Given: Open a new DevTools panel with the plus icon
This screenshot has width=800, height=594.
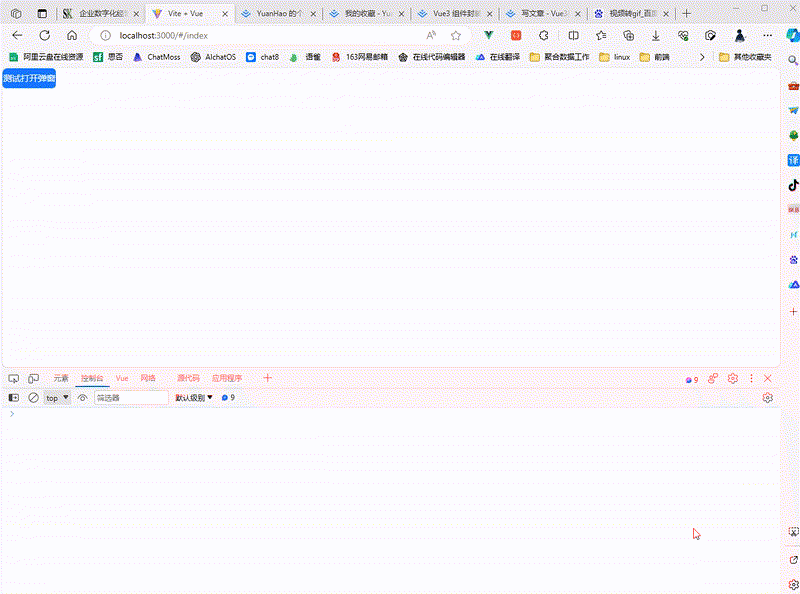Looking at the screenshot, I should pos(268,378).
